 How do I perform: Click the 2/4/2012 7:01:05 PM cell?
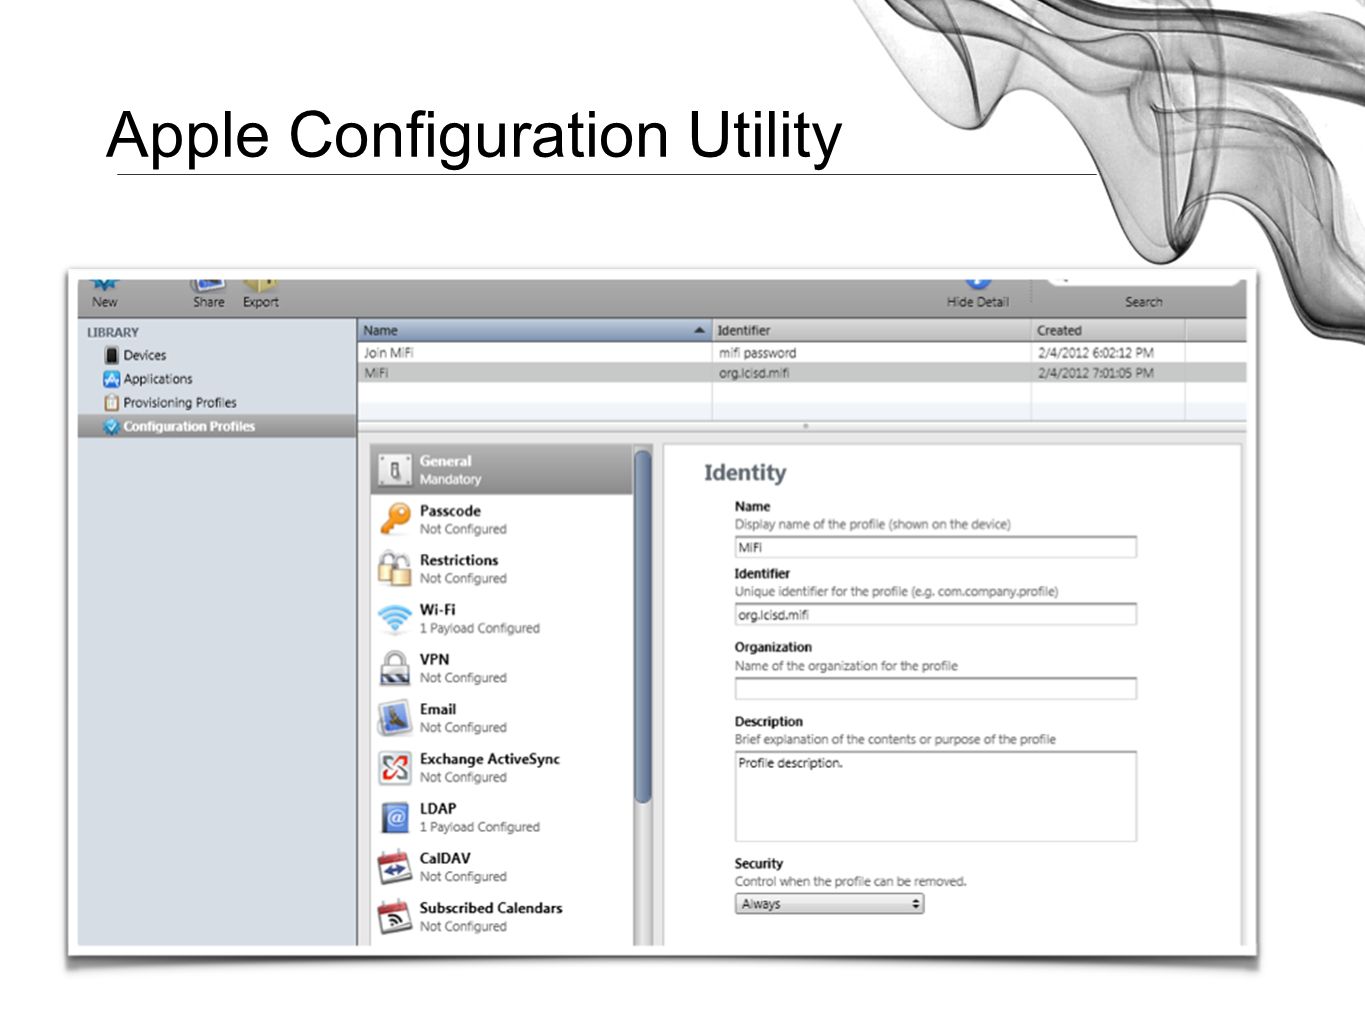tap(1095, 373)
